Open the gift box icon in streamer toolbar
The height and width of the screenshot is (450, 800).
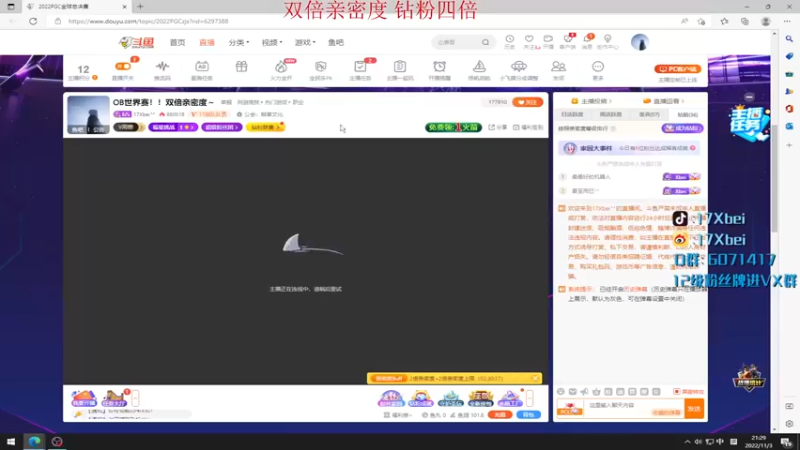[x=241, y=66]
